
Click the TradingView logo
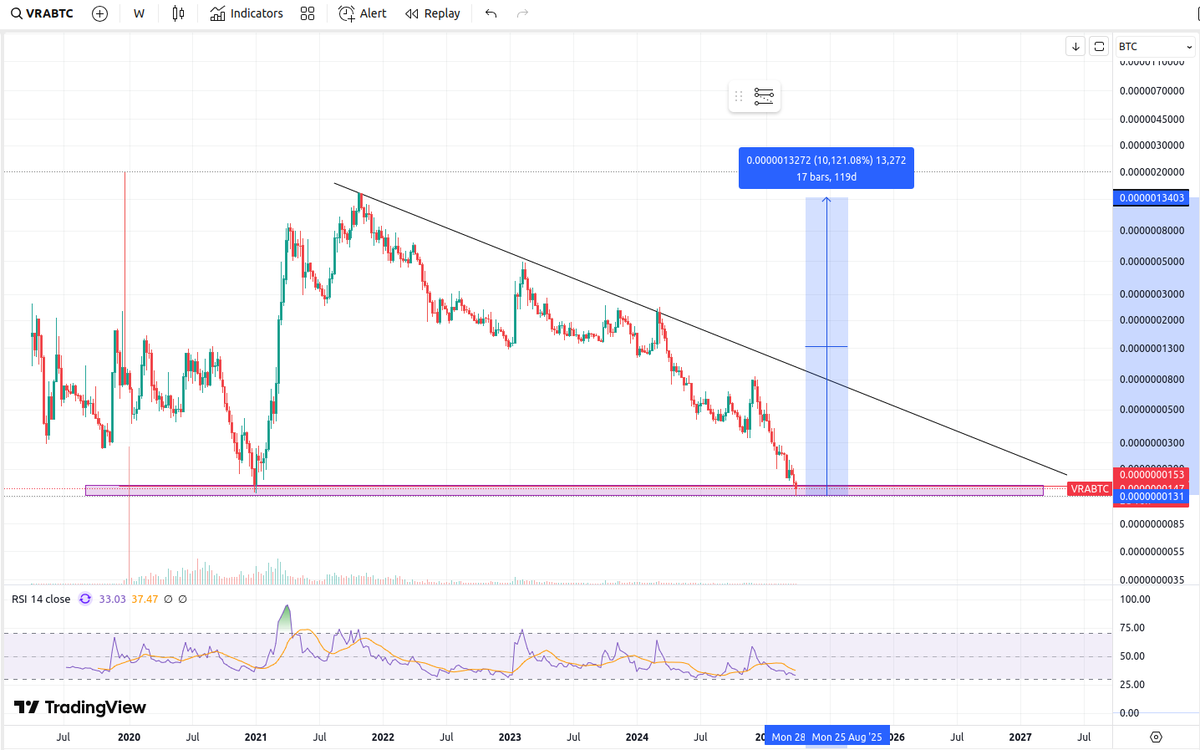pos(80,707)
